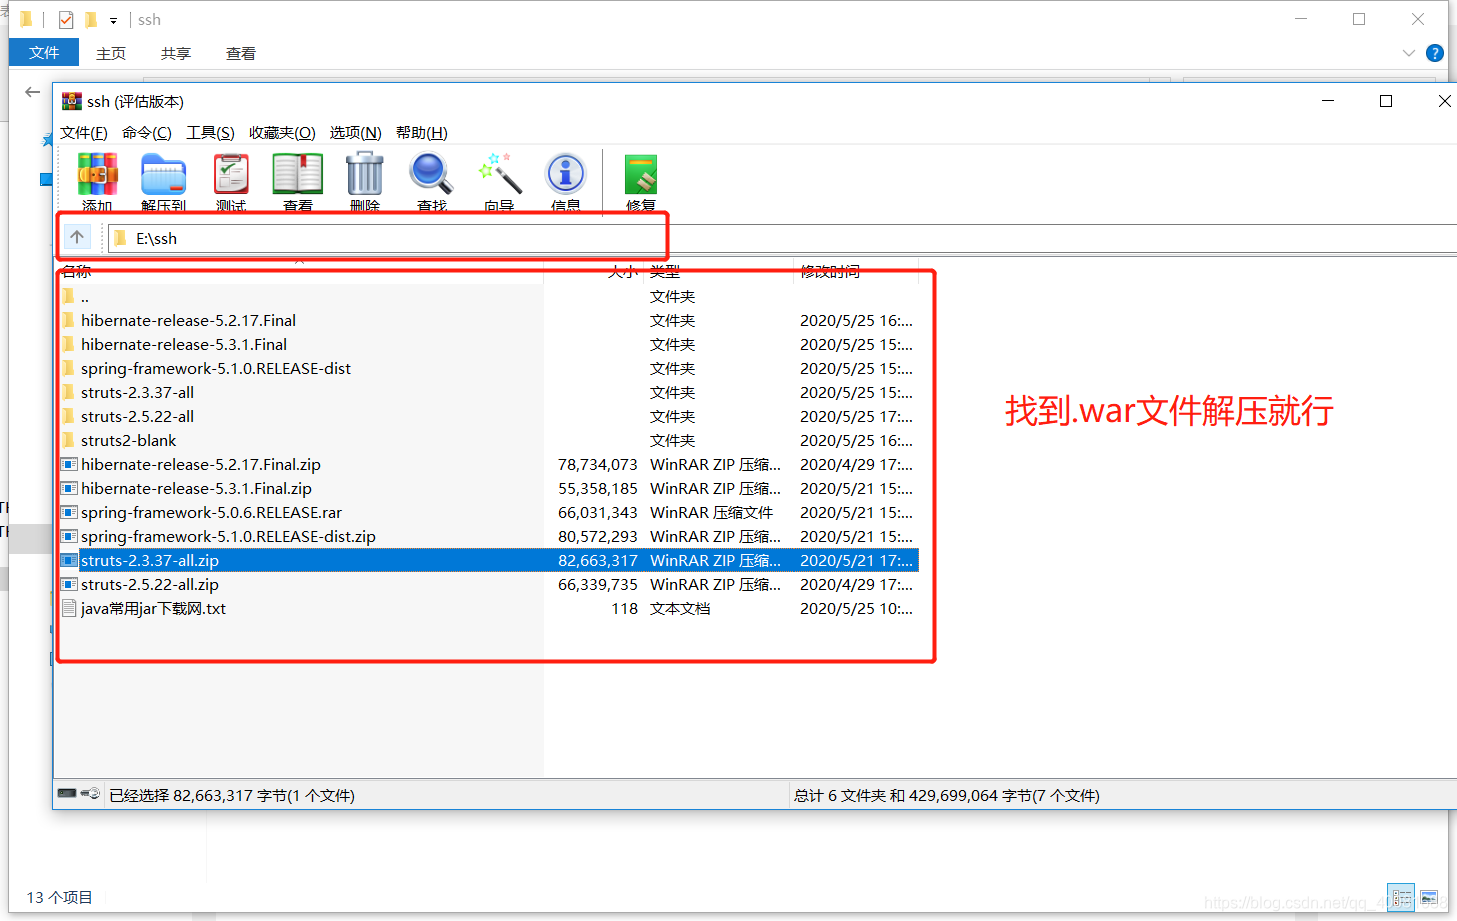
Task: Open the Options (选项) menu
Action: coord(356,133)
